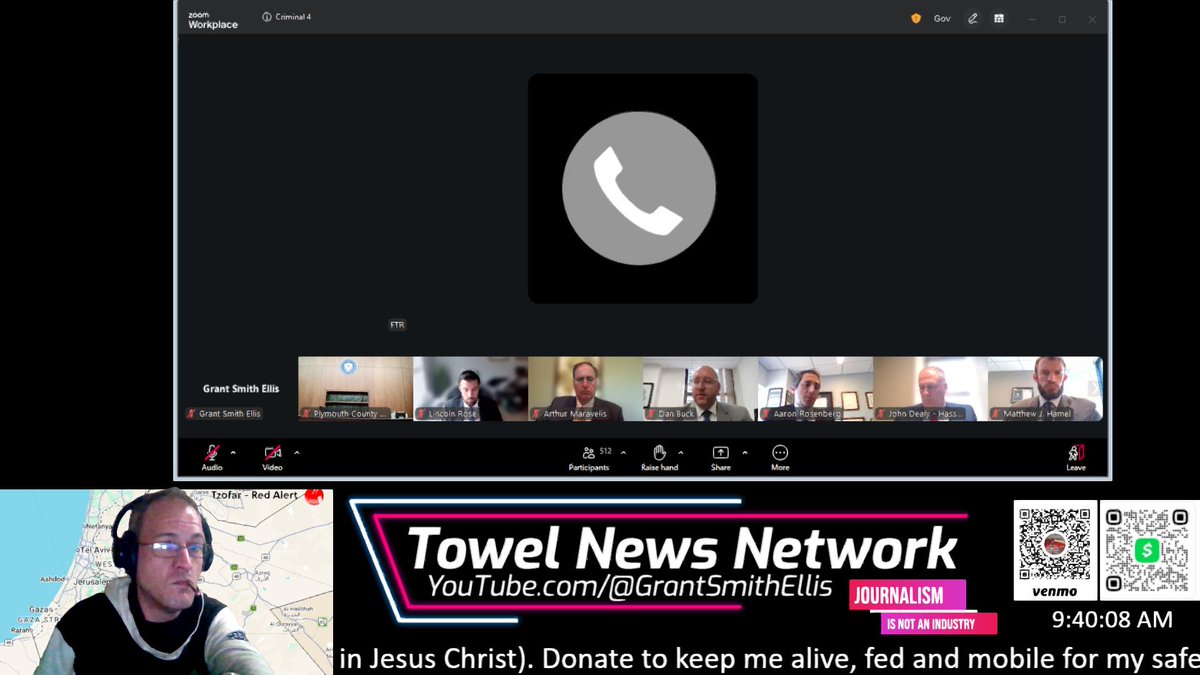Click the Gov label in title bar
Image resolution: width=1200 pixels, height=675 pixels.
[x=942, y=18]
